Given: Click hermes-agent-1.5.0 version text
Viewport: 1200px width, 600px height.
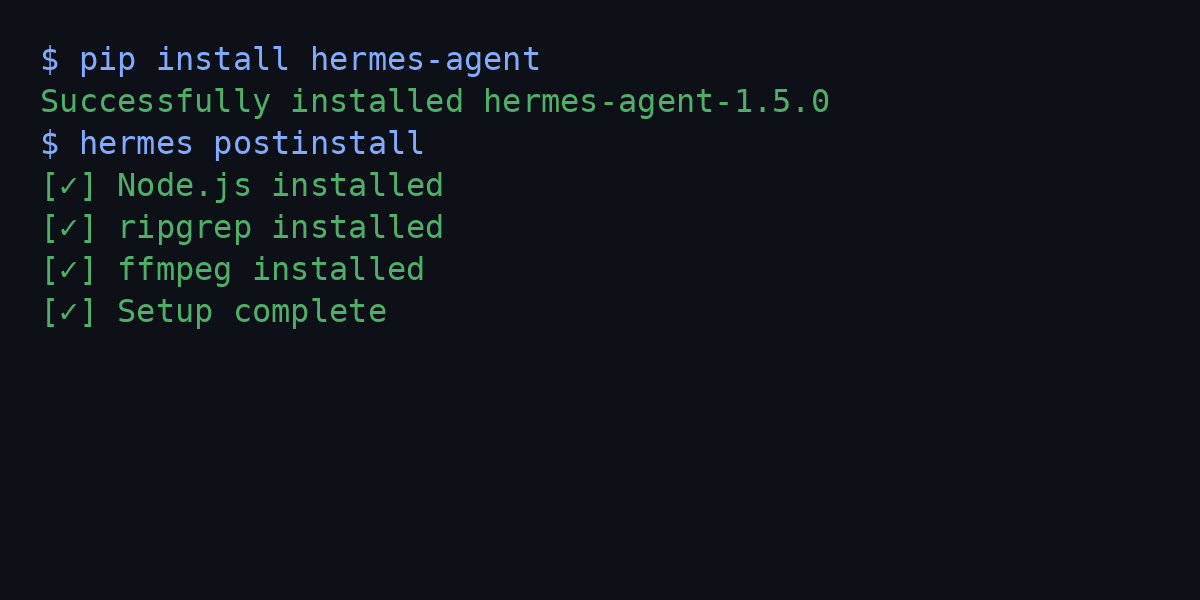Looking at the screenshot, I should click(656, 103).
